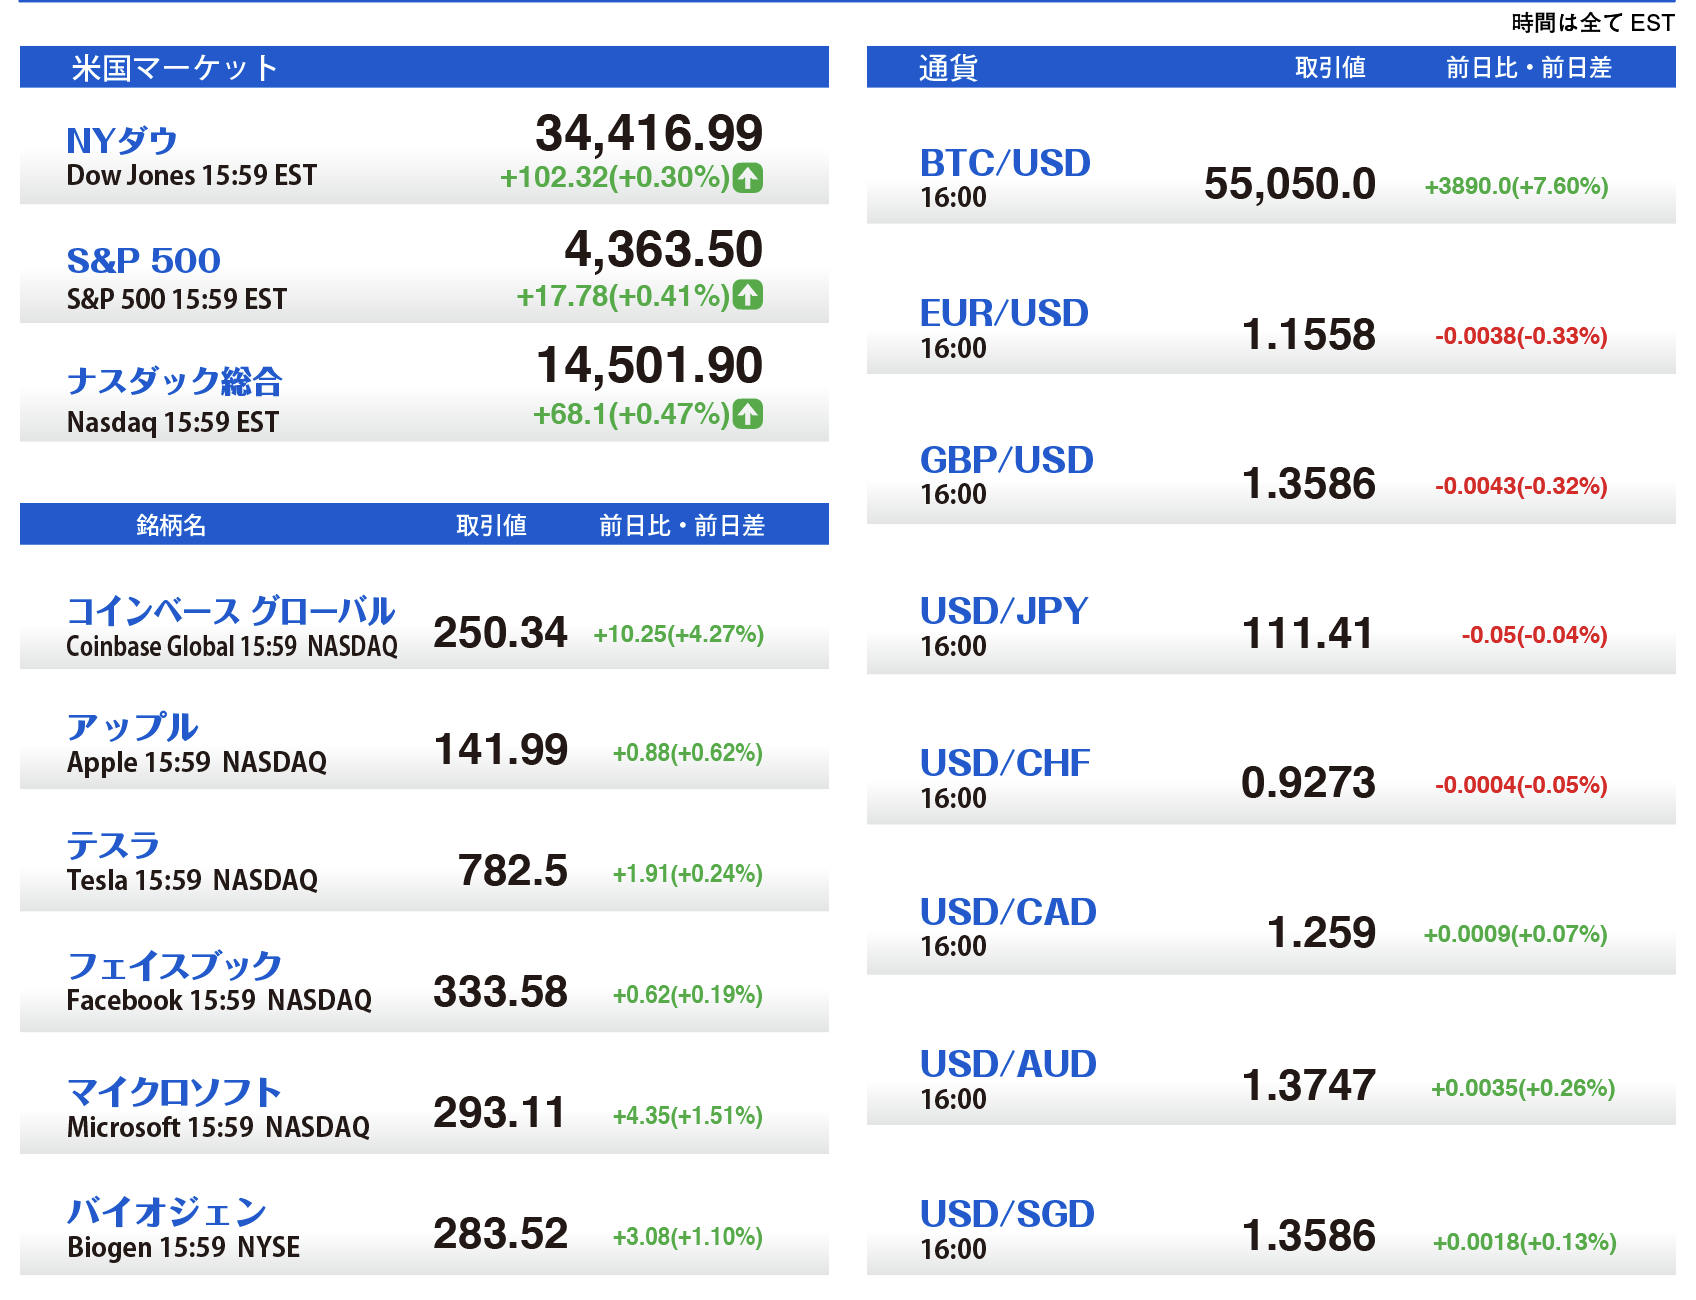
Task: Open the BTC/USD currency pair
Action: [1005, 163]
